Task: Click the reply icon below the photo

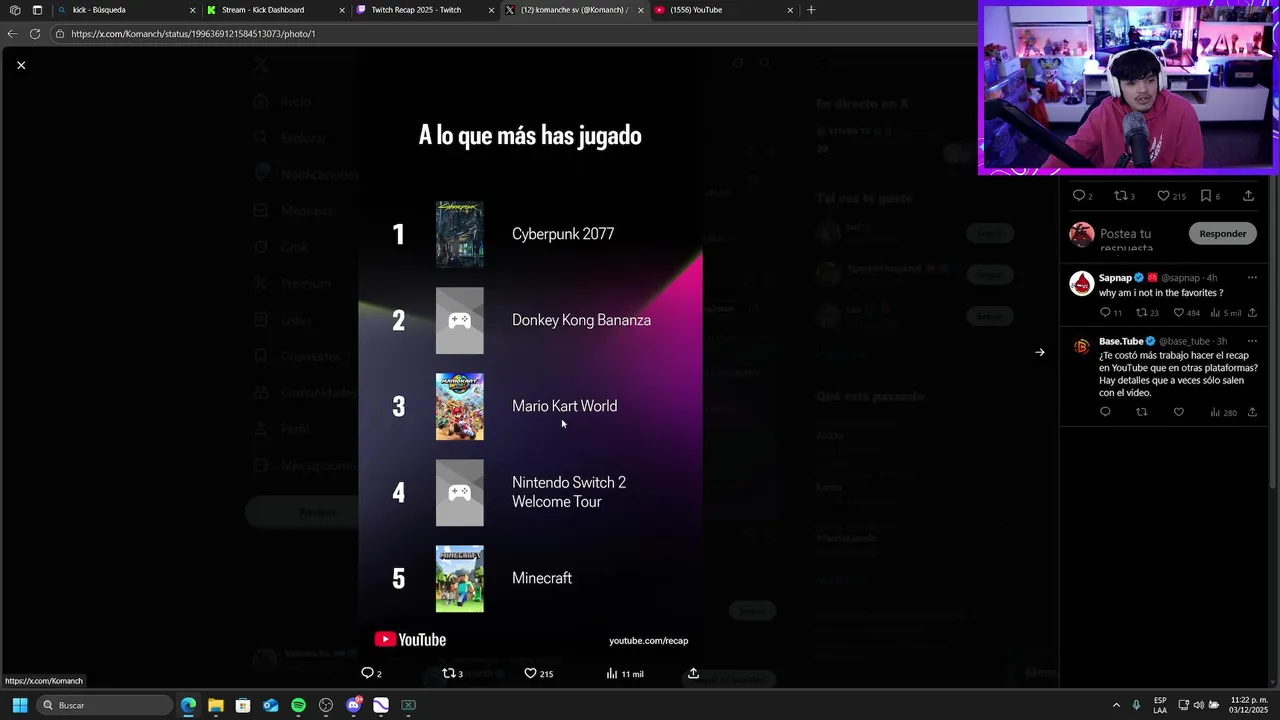Action: click(x=367, y=673)
